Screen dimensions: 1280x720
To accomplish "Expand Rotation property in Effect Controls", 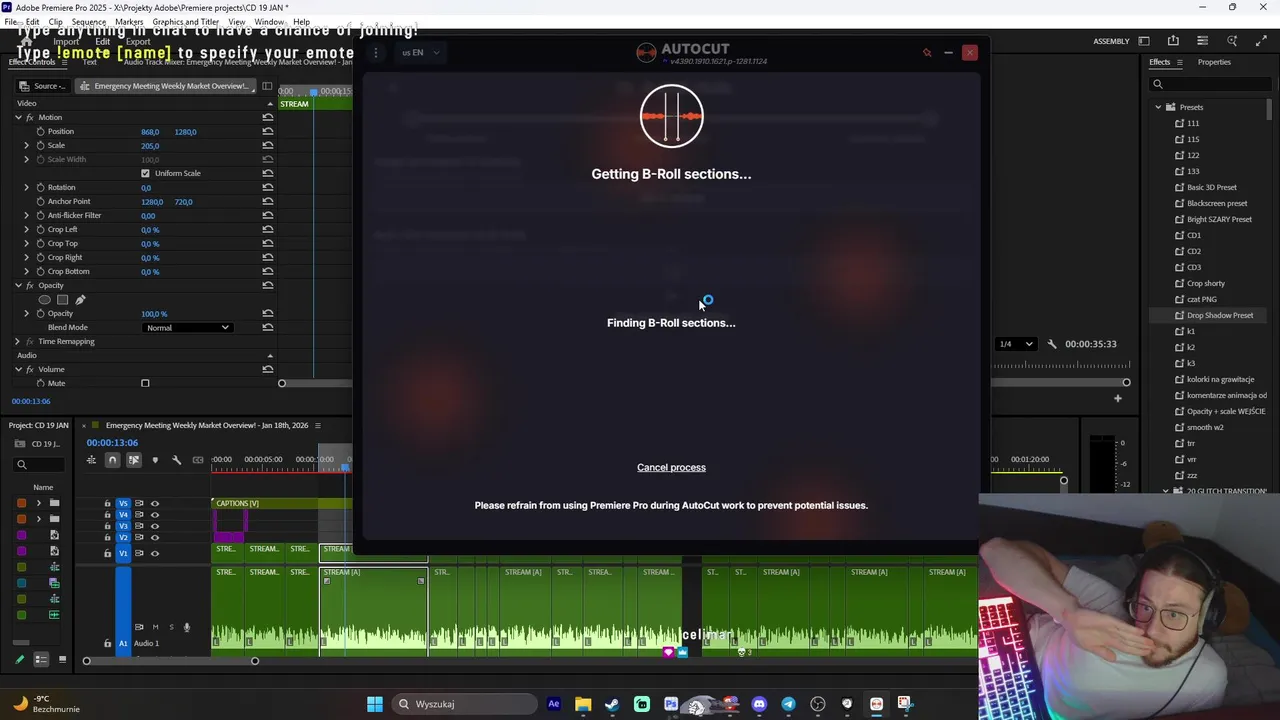I will (27, 187).
